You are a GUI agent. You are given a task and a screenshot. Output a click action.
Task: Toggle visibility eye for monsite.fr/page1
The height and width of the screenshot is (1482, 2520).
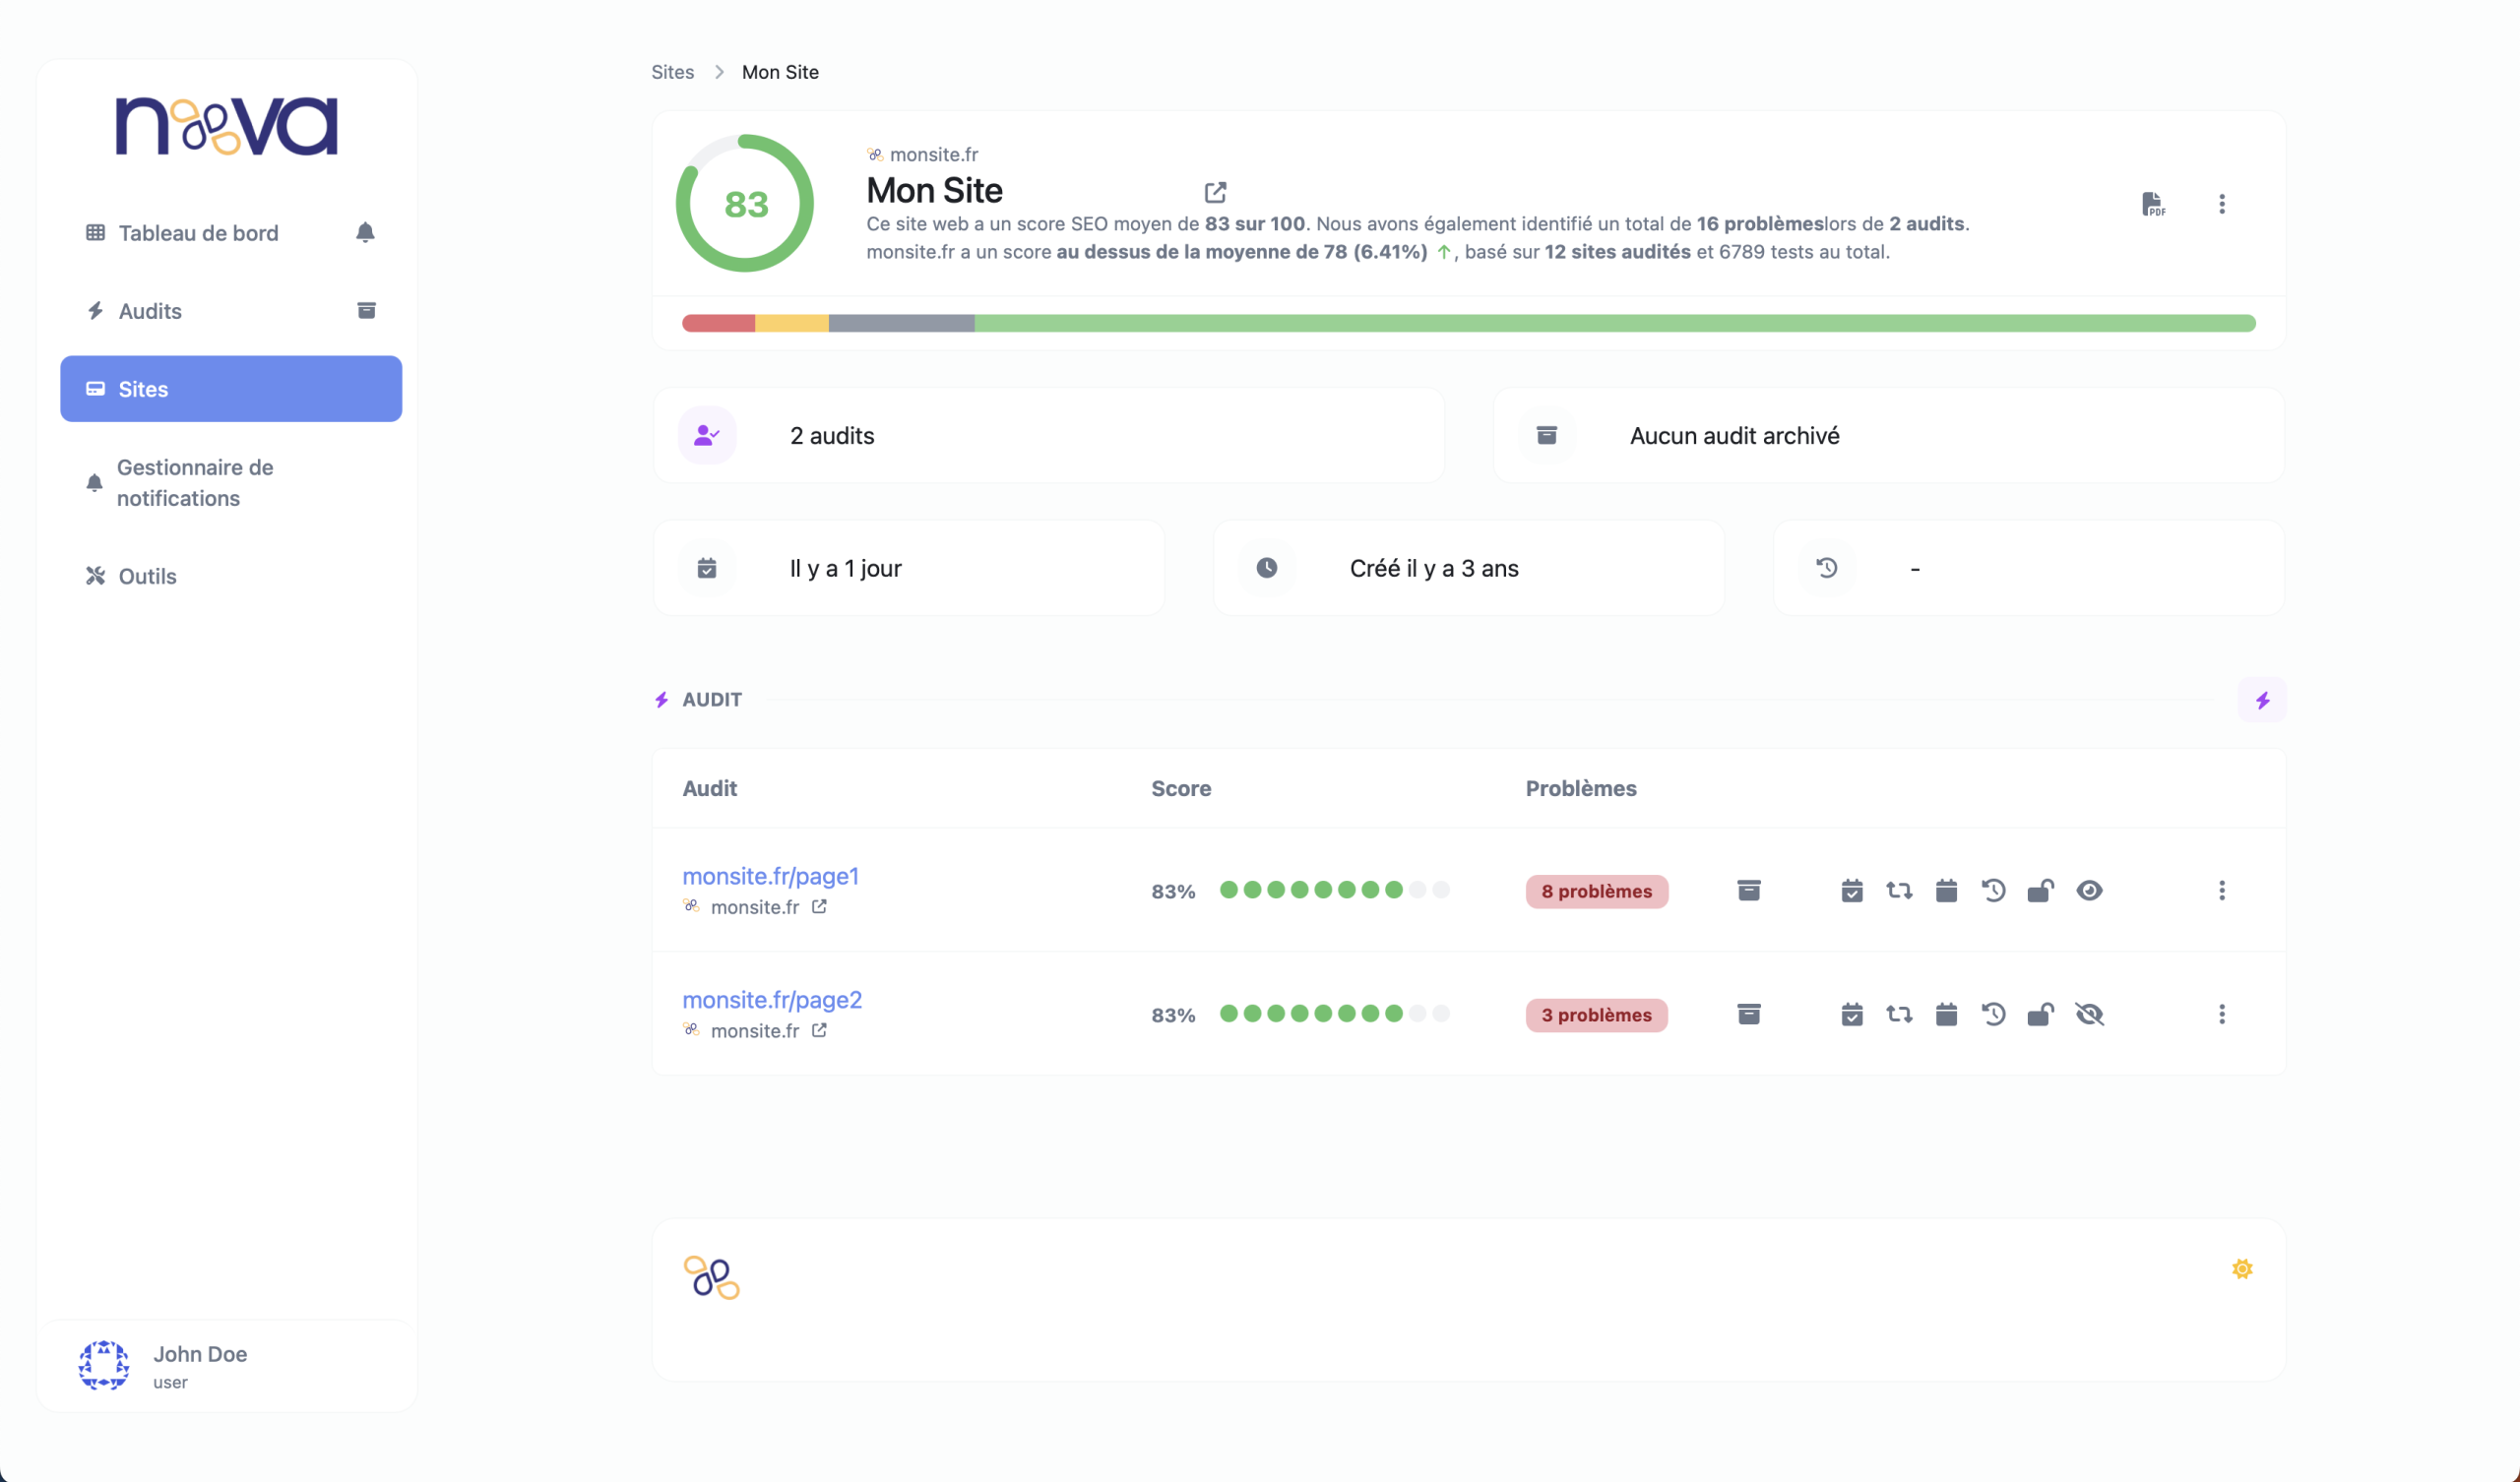tap(2089, 890)
